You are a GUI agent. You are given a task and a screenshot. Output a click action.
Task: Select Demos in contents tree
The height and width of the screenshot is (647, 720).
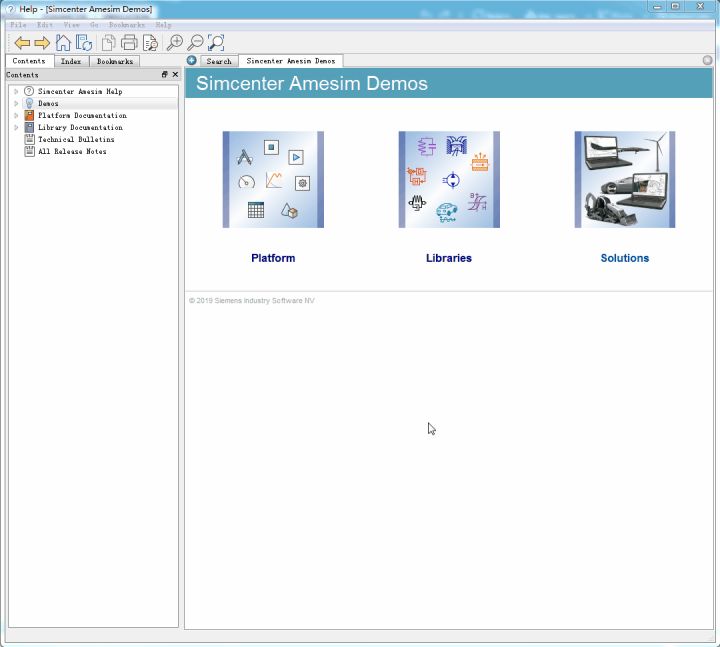click(x=48, y=103)
